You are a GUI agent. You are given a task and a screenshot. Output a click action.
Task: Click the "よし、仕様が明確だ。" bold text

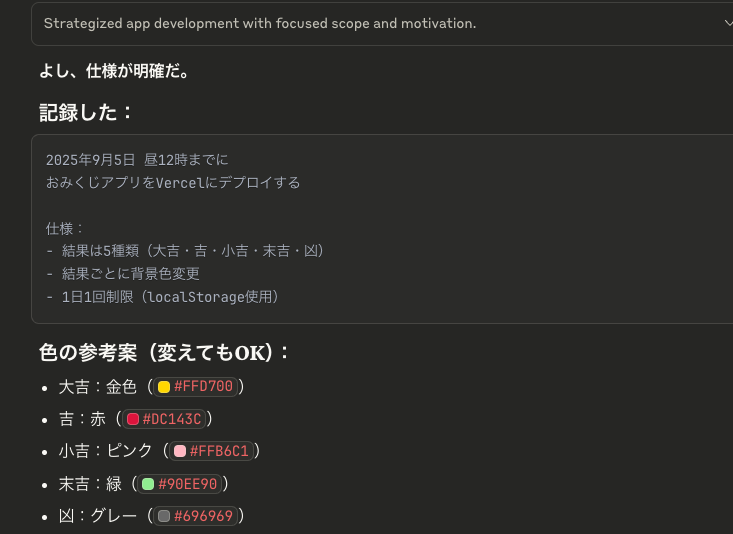pyautogui.click(x=114, y=71)
